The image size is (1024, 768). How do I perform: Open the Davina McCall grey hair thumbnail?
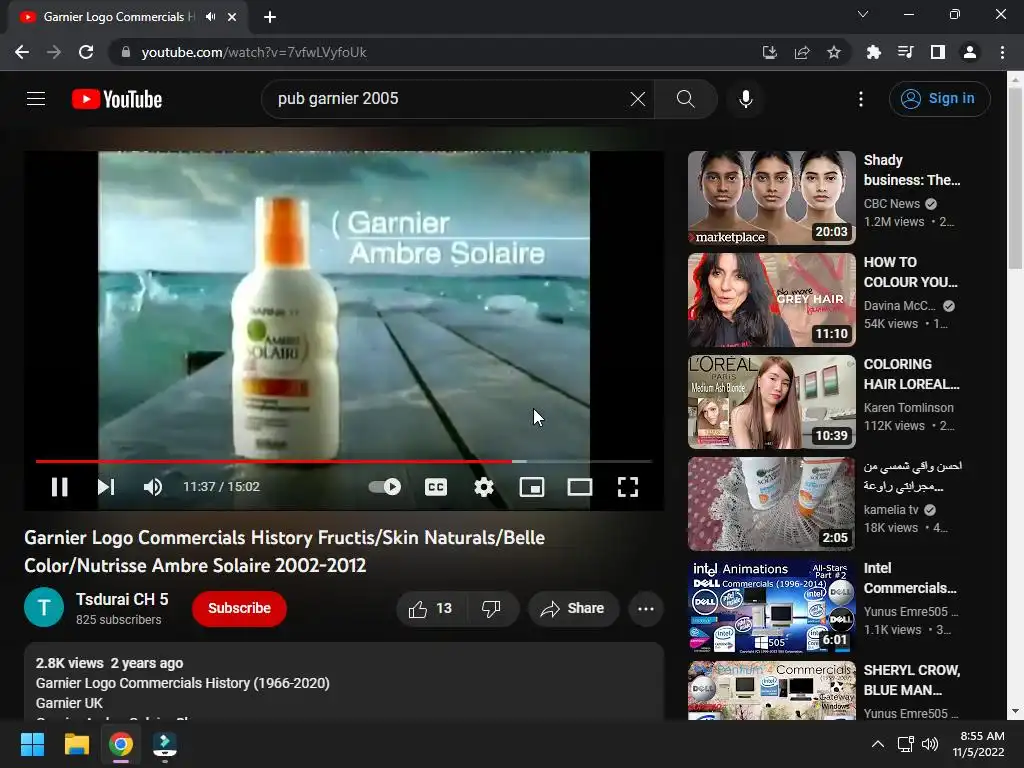click(771, 300)
